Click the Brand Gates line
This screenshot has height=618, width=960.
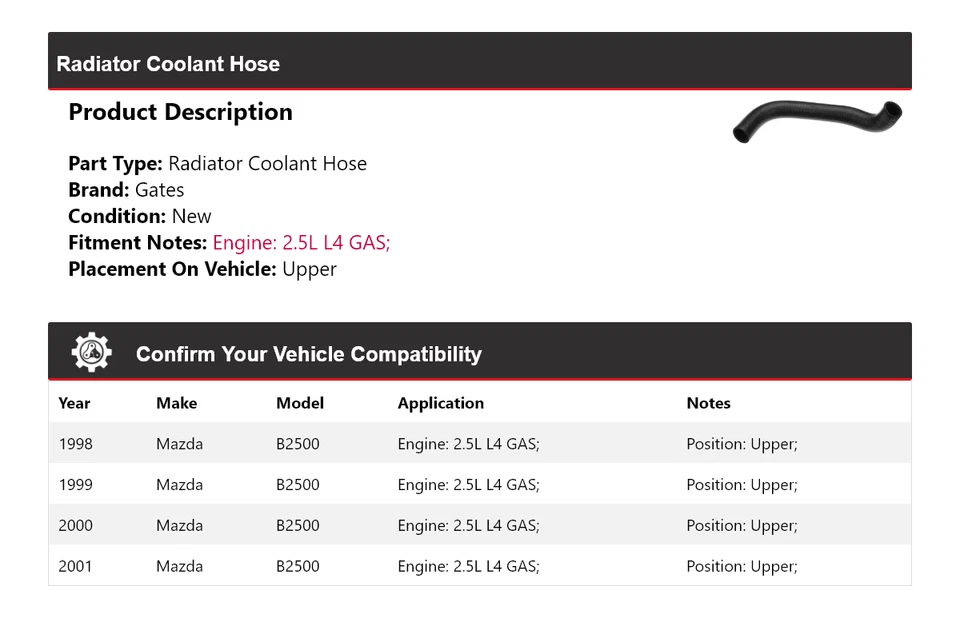[x=126, y=190]
